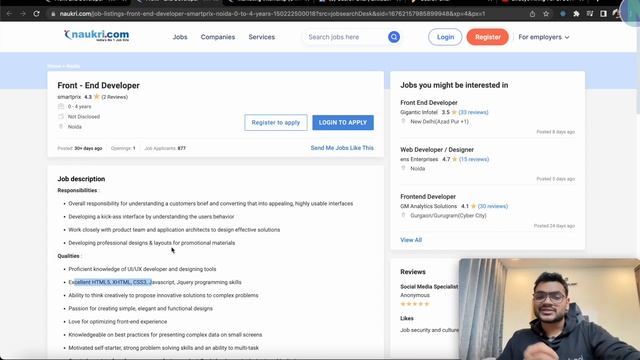640x360 pixels.
Task: Click the presenter webcam video overlay
Action: (x=549, y=309)
